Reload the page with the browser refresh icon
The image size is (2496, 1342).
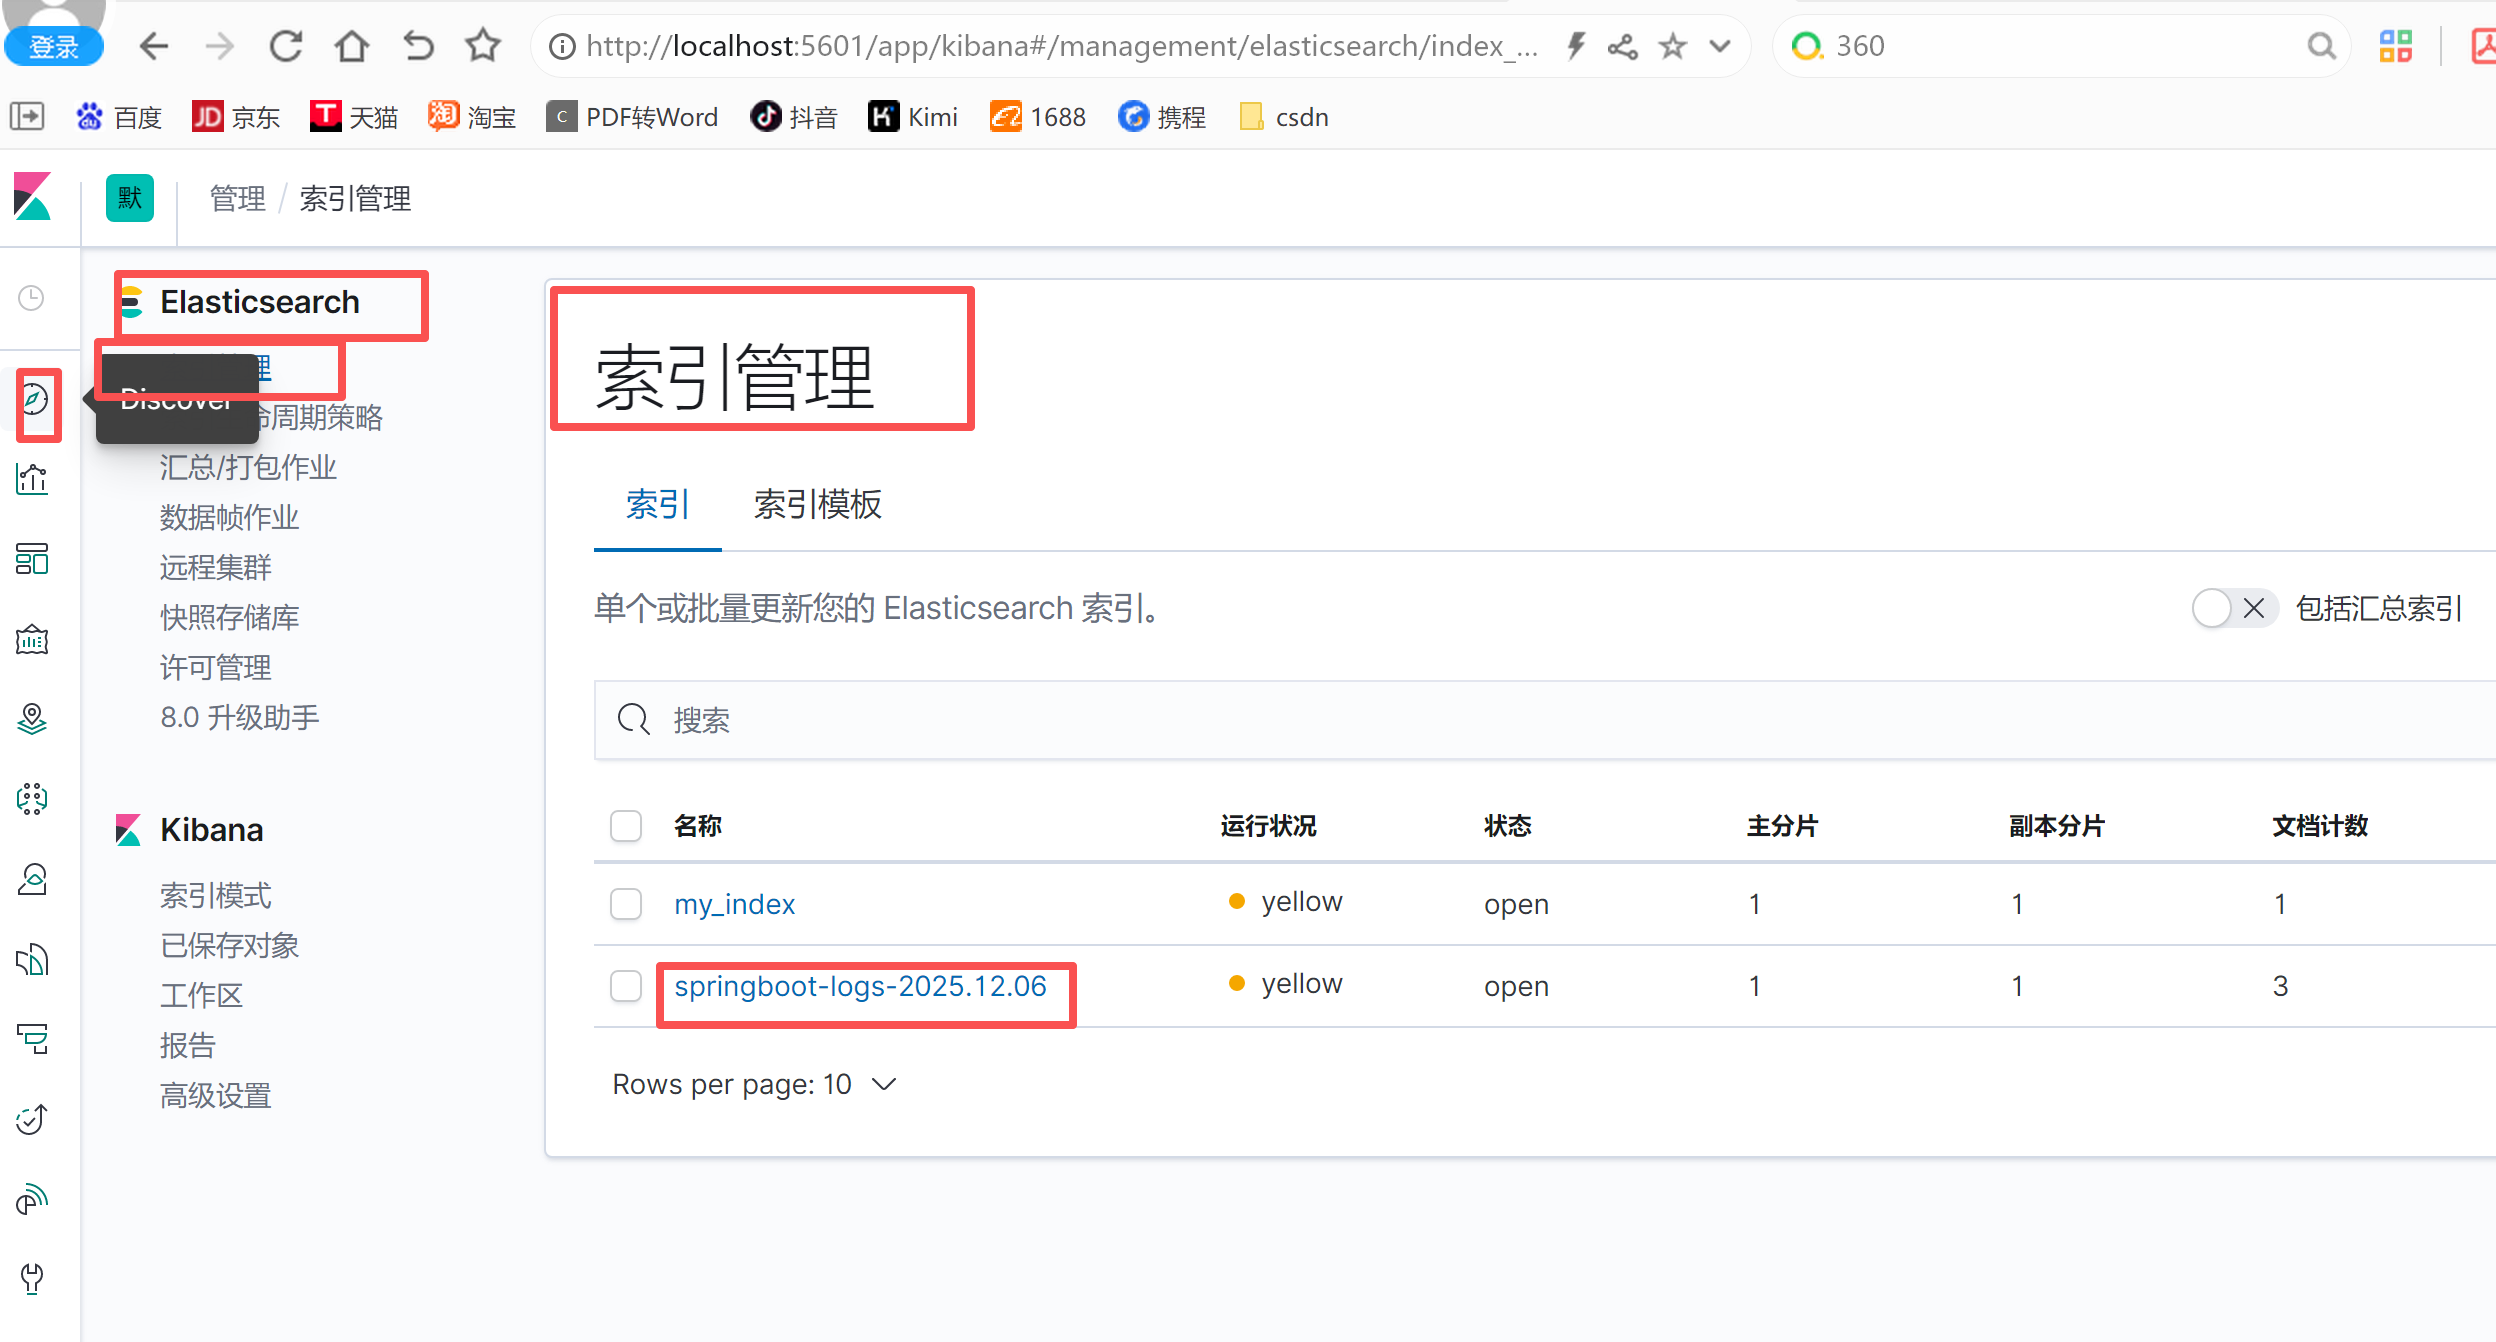286,46
